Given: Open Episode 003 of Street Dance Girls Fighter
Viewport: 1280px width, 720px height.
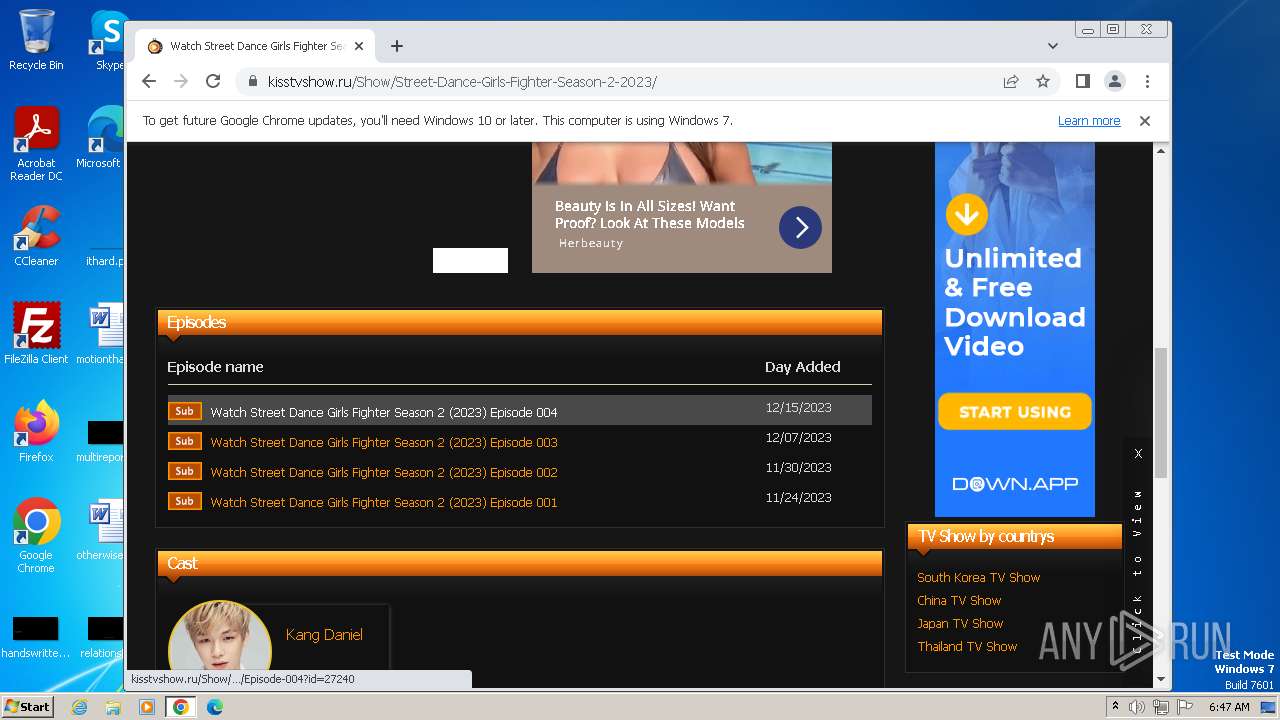Looking at the screenshot, I should pos(384,442).
